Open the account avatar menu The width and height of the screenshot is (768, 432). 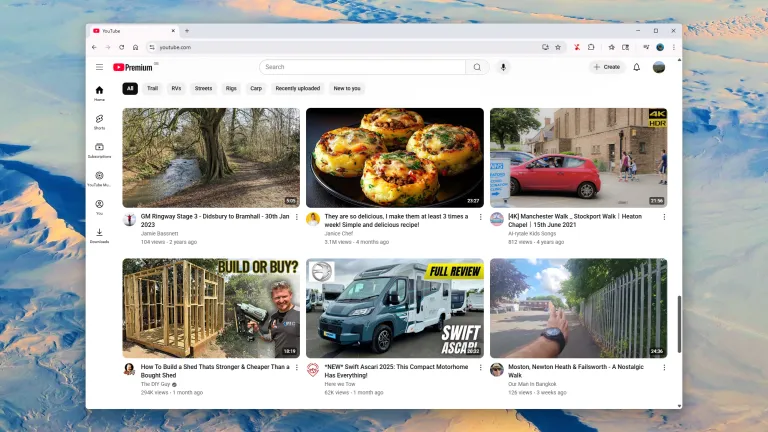659,67
